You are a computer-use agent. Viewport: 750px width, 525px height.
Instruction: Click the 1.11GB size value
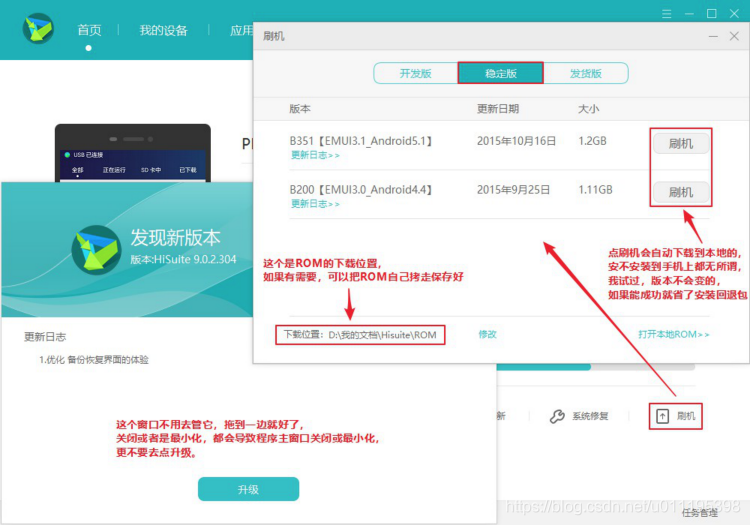pyautogui.click(x=595, y=189)
